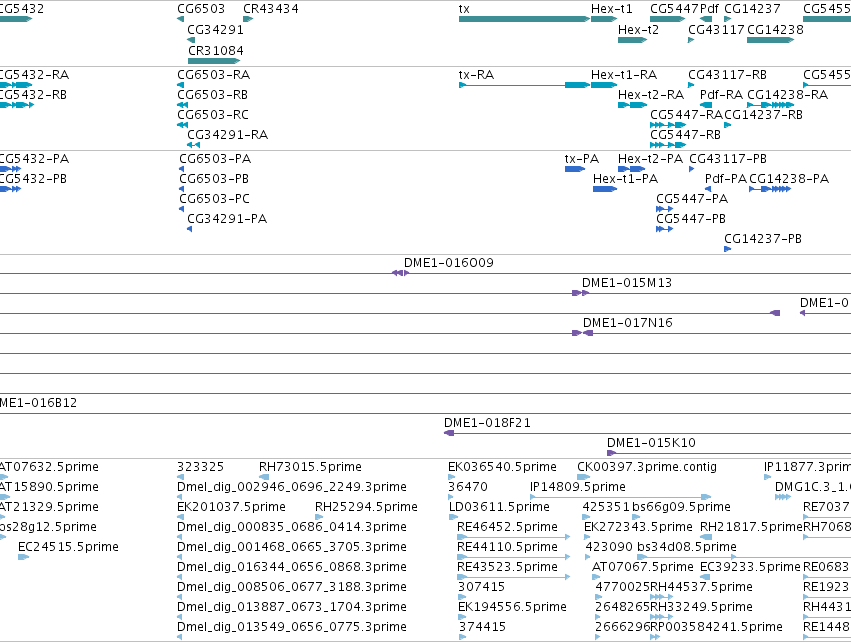Click the CG6503-RA transcript label
Viewport: 851px width, 642px height.
(213, 74)
